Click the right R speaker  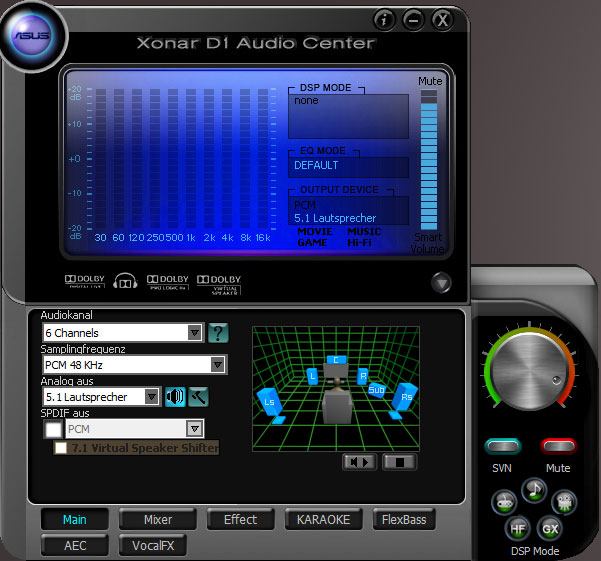tap(363, 376)
